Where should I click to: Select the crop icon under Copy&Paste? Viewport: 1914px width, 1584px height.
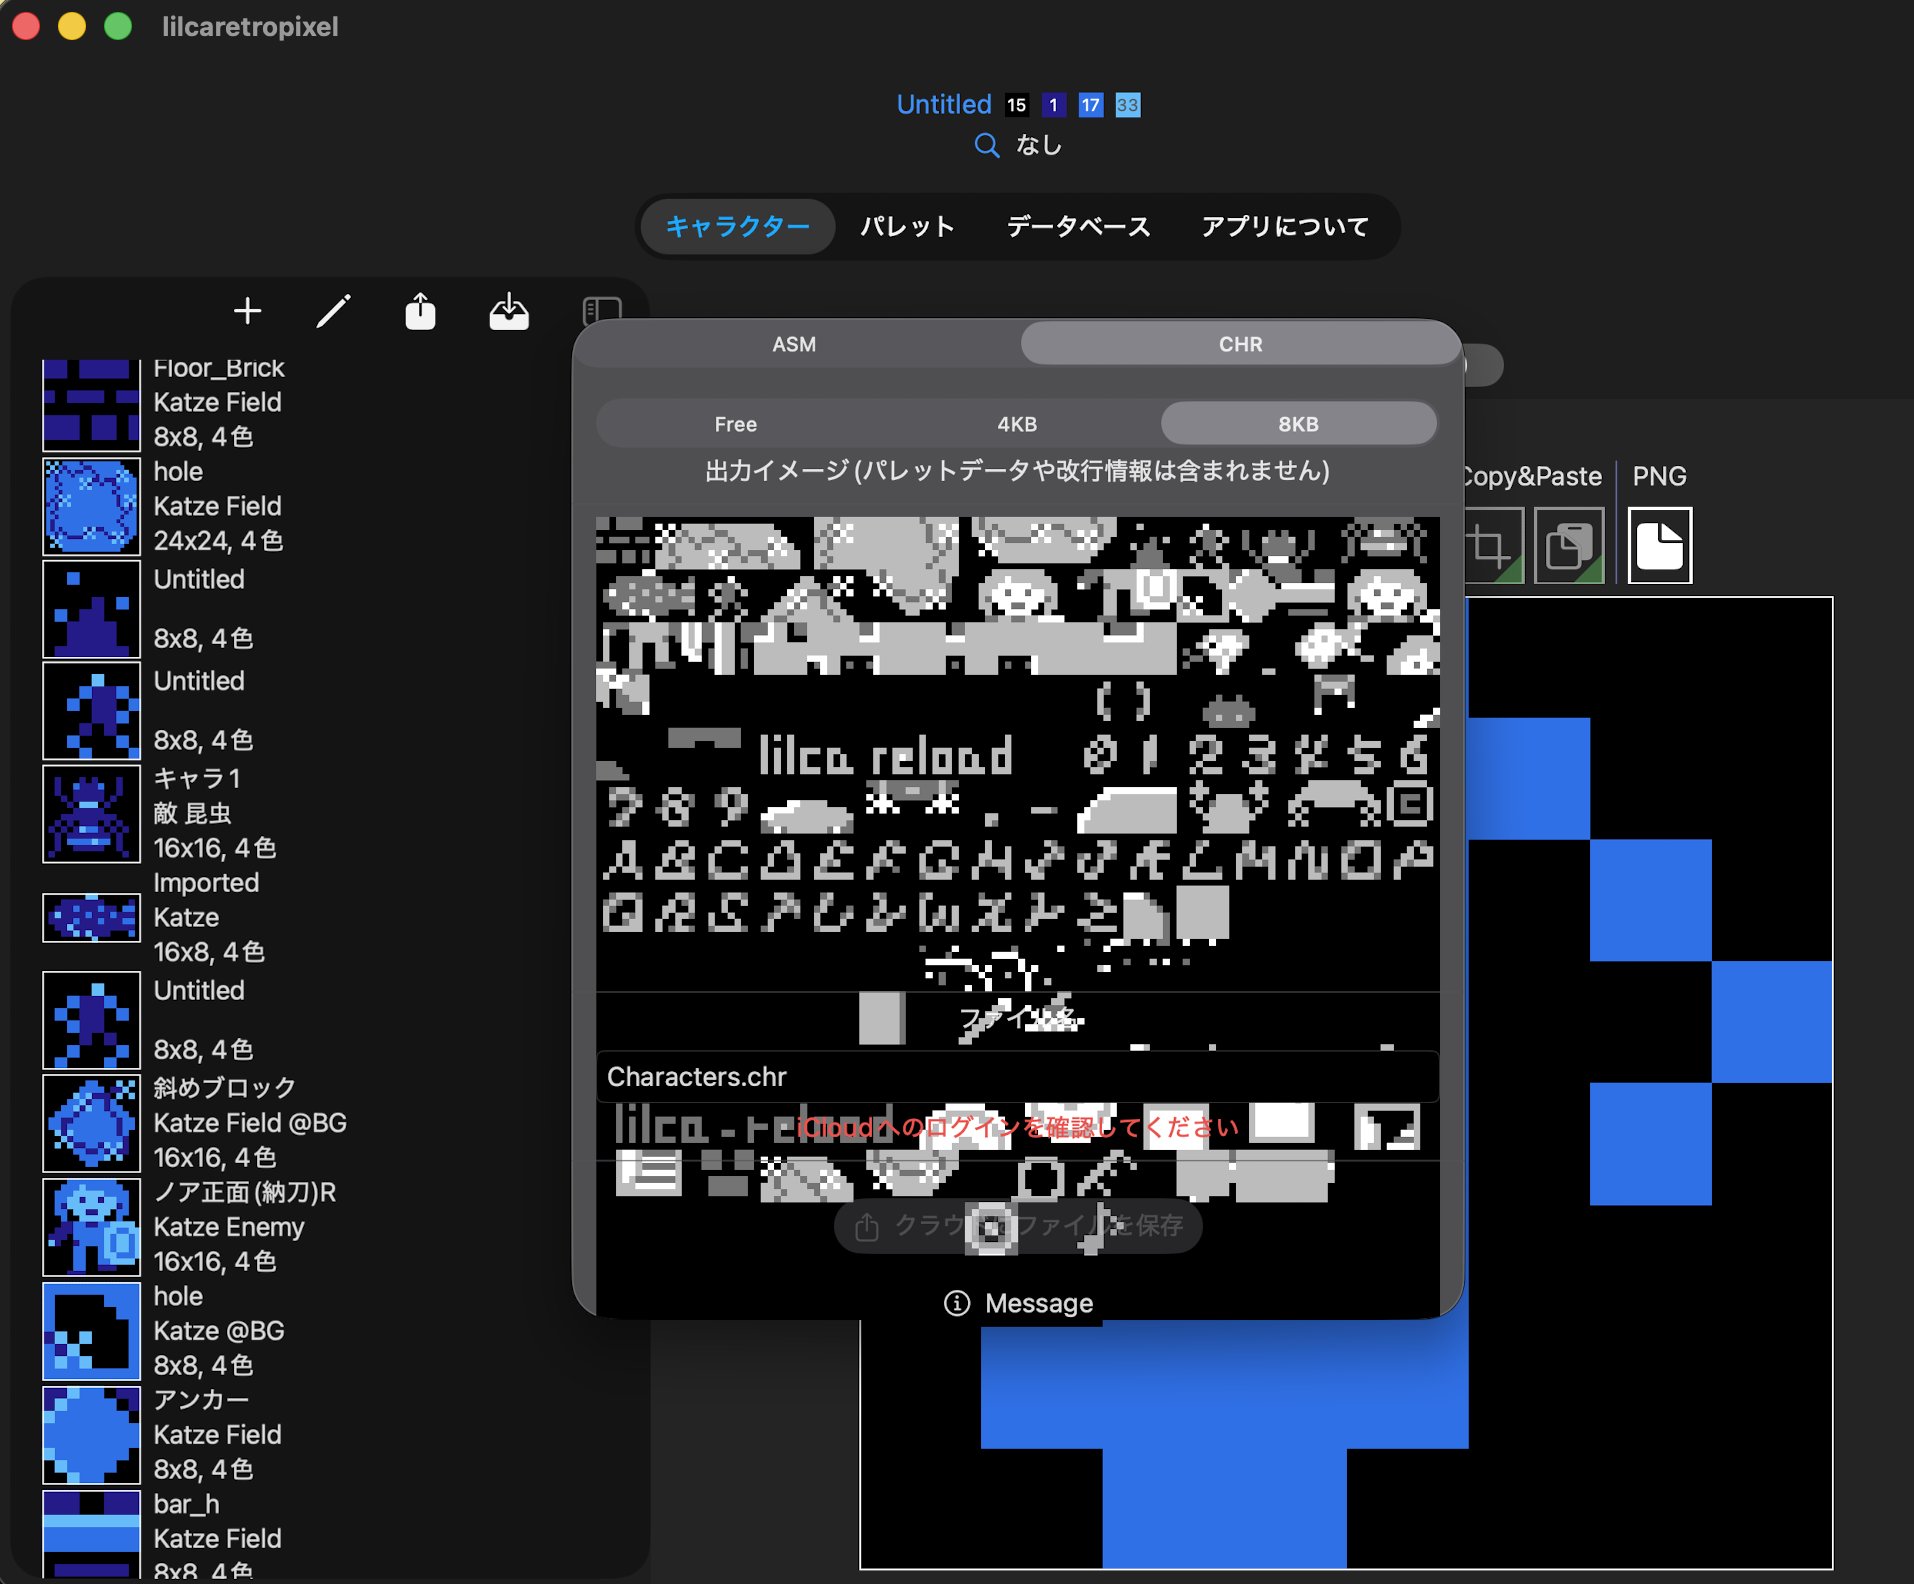[1493, 546]
